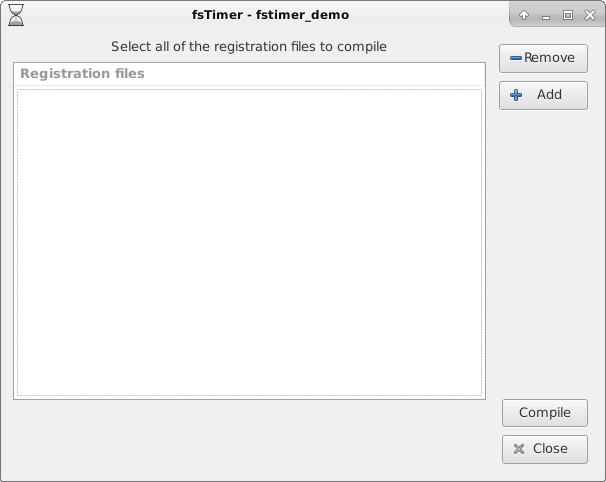Close the compile dialog via Close button
The height and width of the screenshot is (482, 606).
coord(545,449)
